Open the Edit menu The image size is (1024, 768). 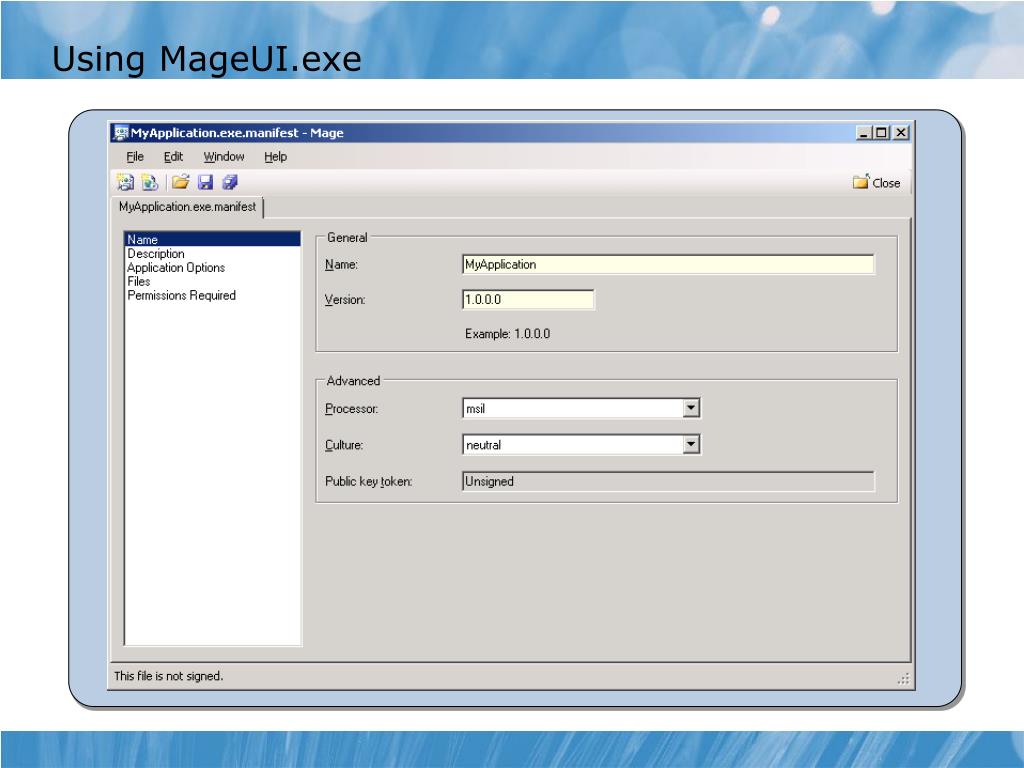[173, 157]
